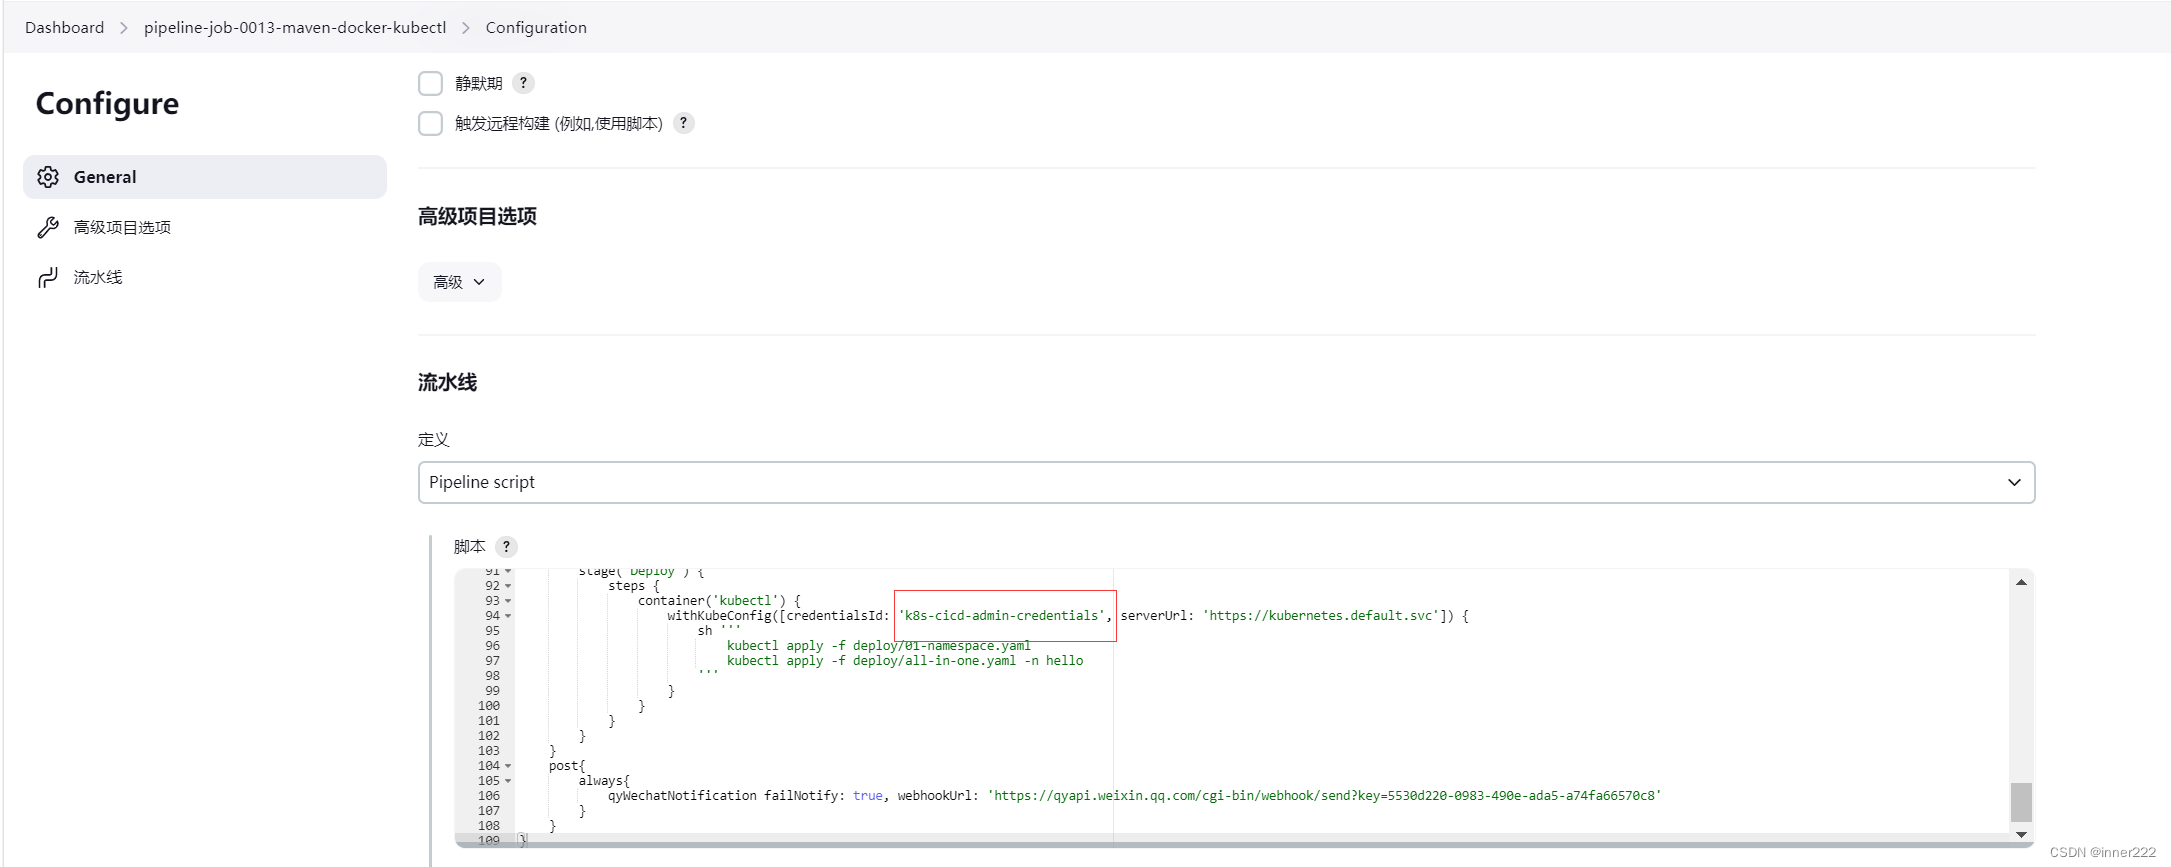Click the script editor scroll-up arrow
Image resolution: width=2171 pixels, height=867 pixels.
(x=2021, y=582)
